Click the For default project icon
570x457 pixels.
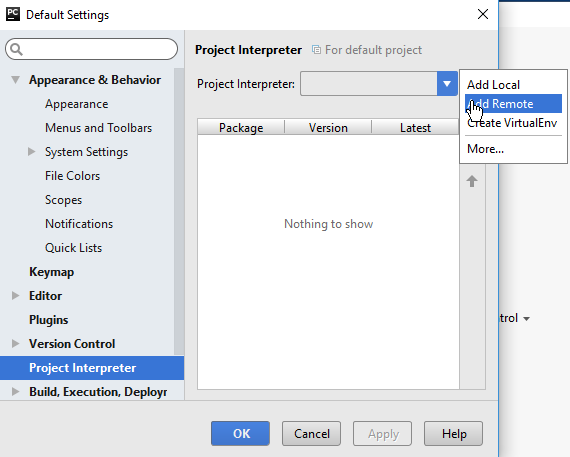pyautogui.click(x=316, y=50)
